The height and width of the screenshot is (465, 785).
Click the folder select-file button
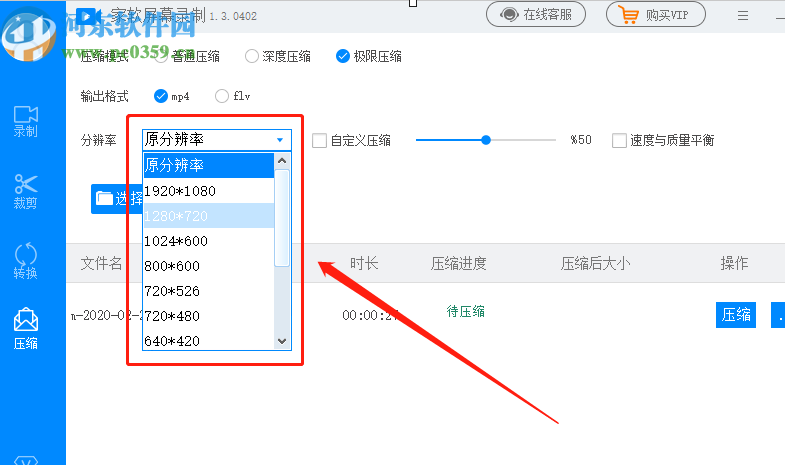click(x=117, y=199)
